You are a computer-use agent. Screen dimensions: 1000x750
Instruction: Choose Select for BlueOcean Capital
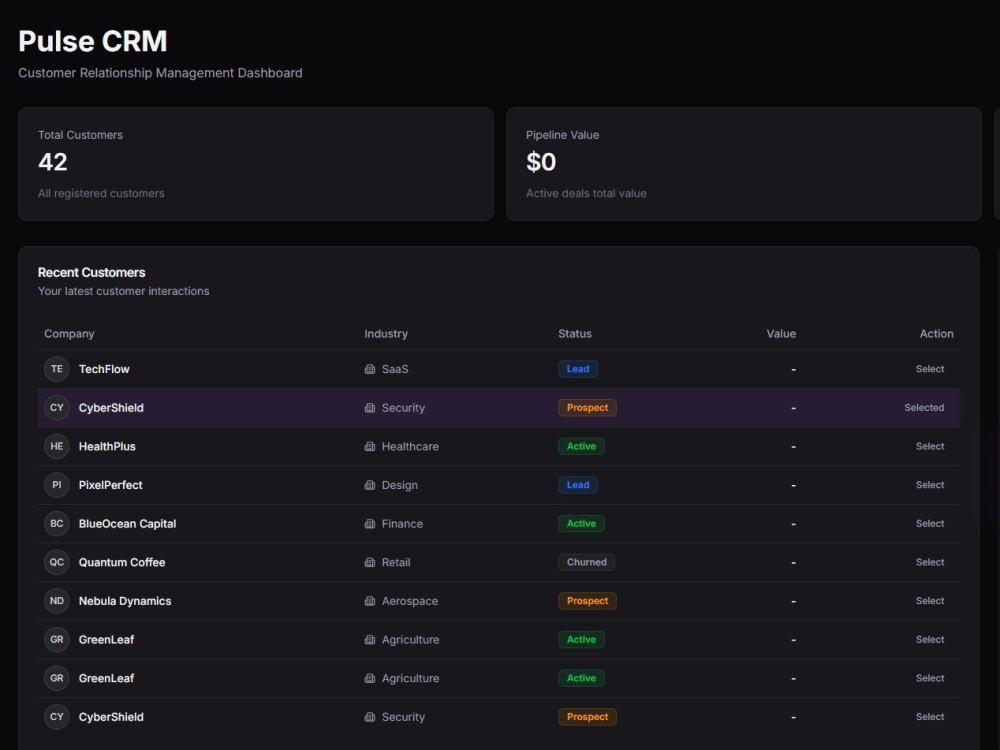point(930,524)
